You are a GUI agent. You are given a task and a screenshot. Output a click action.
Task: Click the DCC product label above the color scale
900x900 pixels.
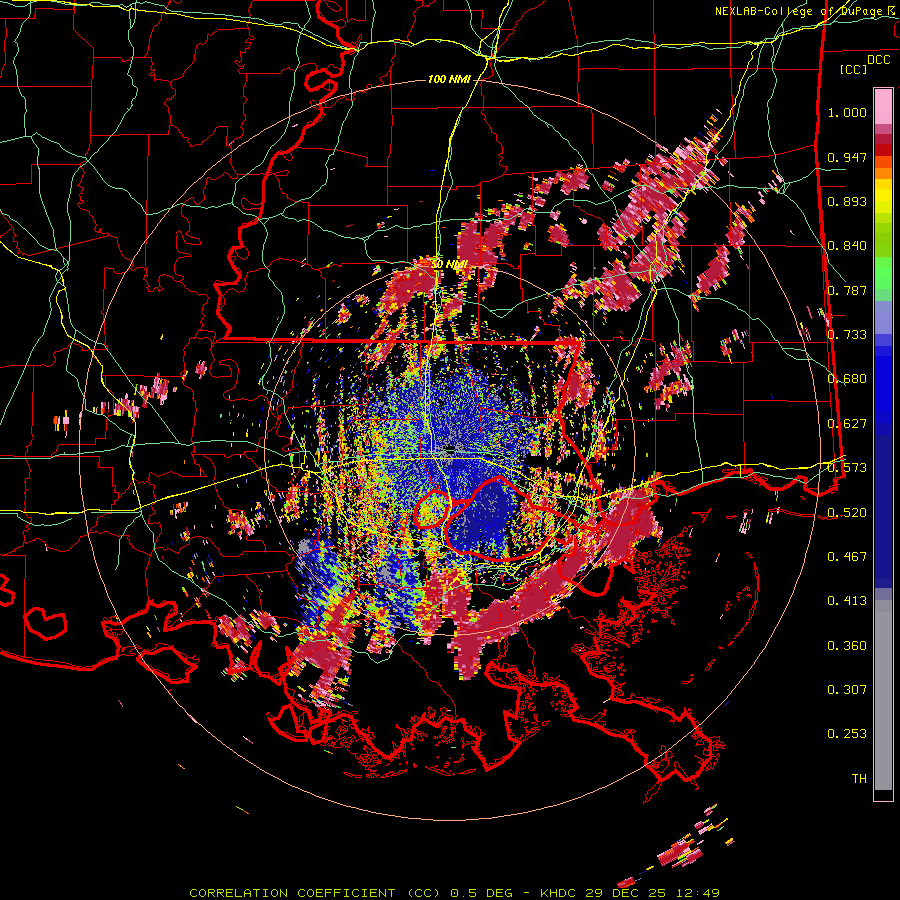click(878, 60)
